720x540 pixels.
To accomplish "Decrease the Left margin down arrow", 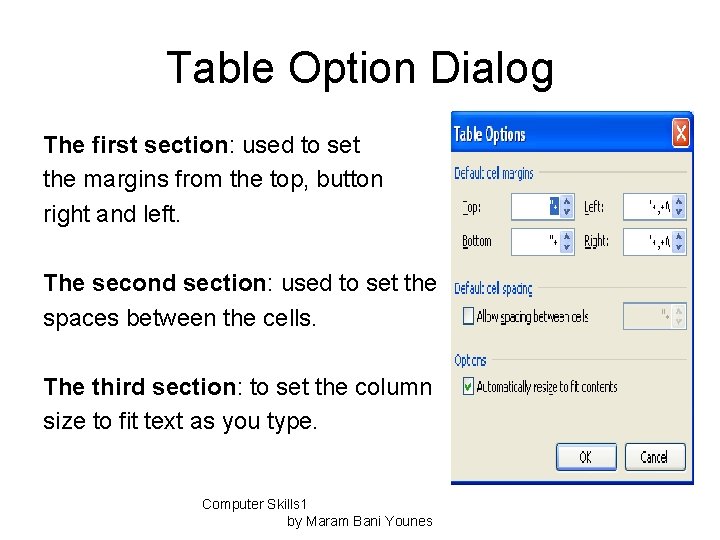I will point(679,212).
